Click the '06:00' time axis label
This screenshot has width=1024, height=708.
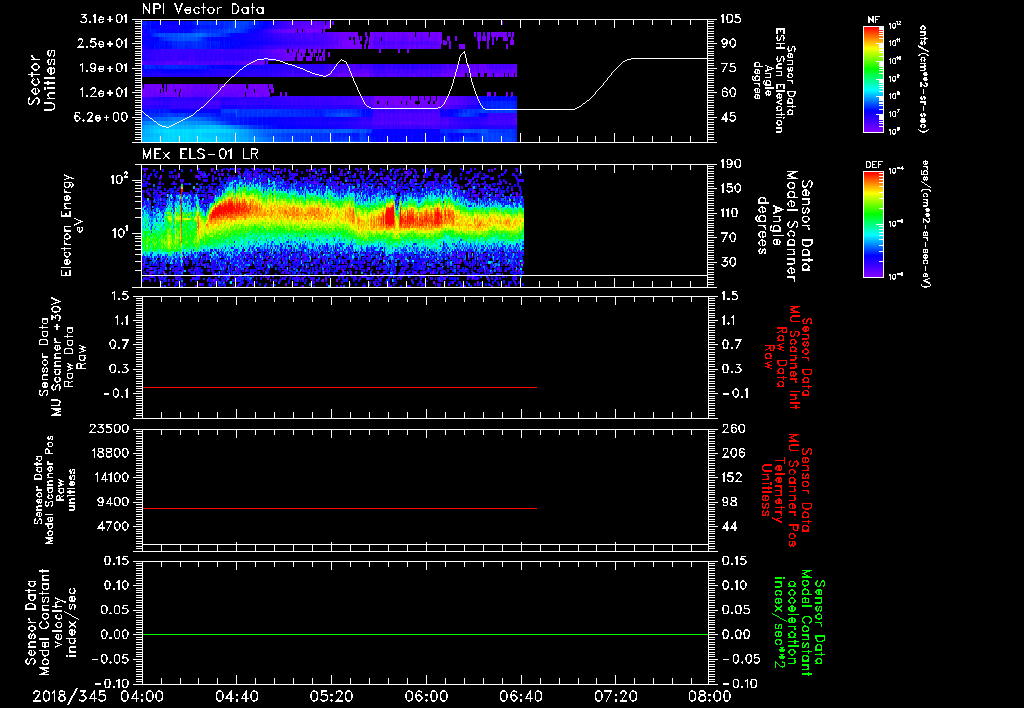click(426, 697)
